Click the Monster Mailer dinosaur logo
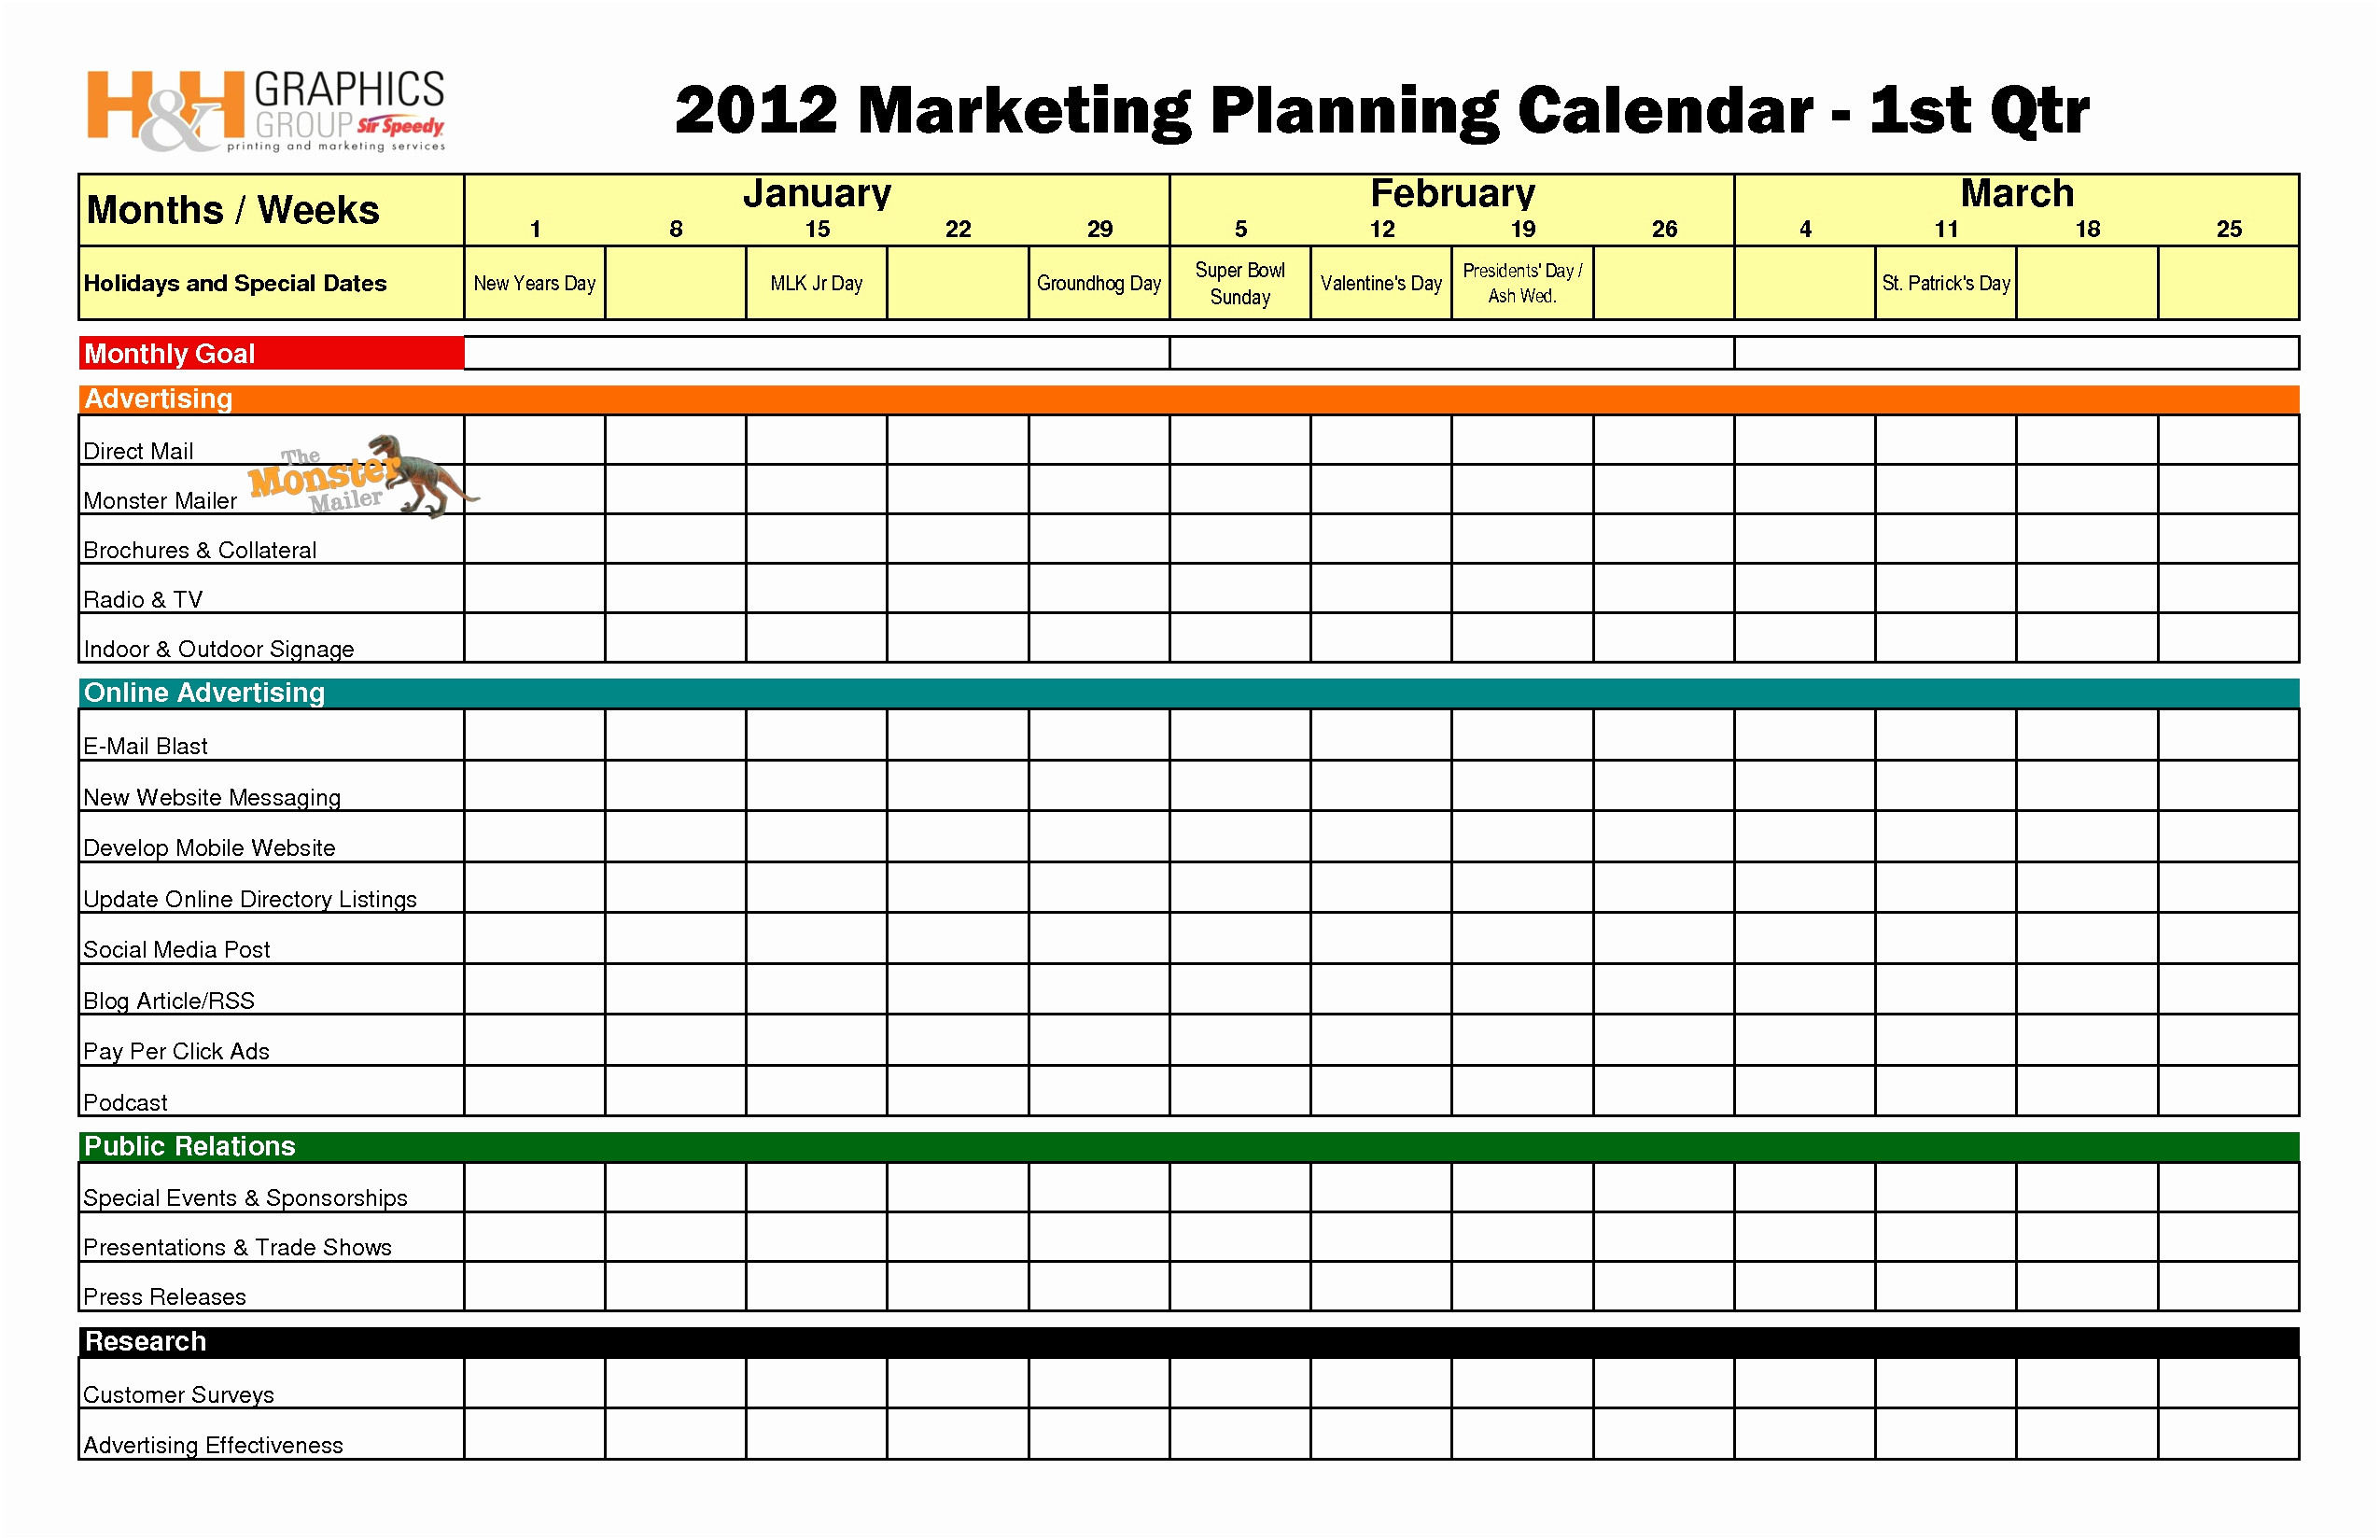This screenshot has width=2380, height=1540. coord(360,477)
